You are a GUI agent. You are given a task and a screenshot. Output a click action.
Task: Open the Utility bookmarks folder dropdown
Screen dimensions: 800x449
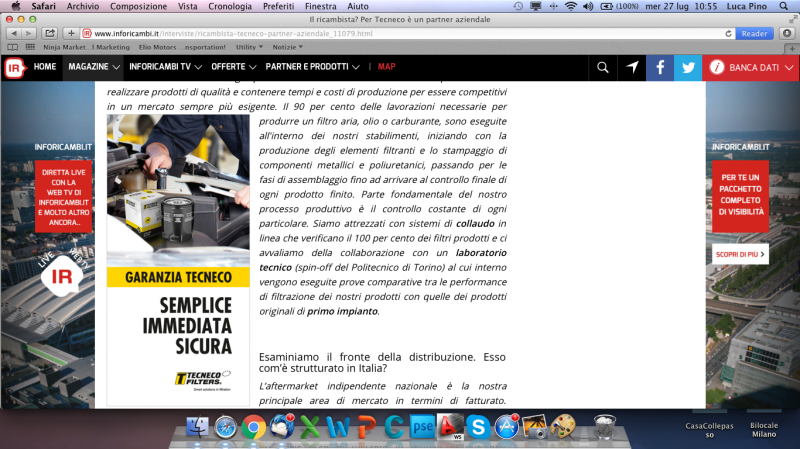tap(249, 47)
